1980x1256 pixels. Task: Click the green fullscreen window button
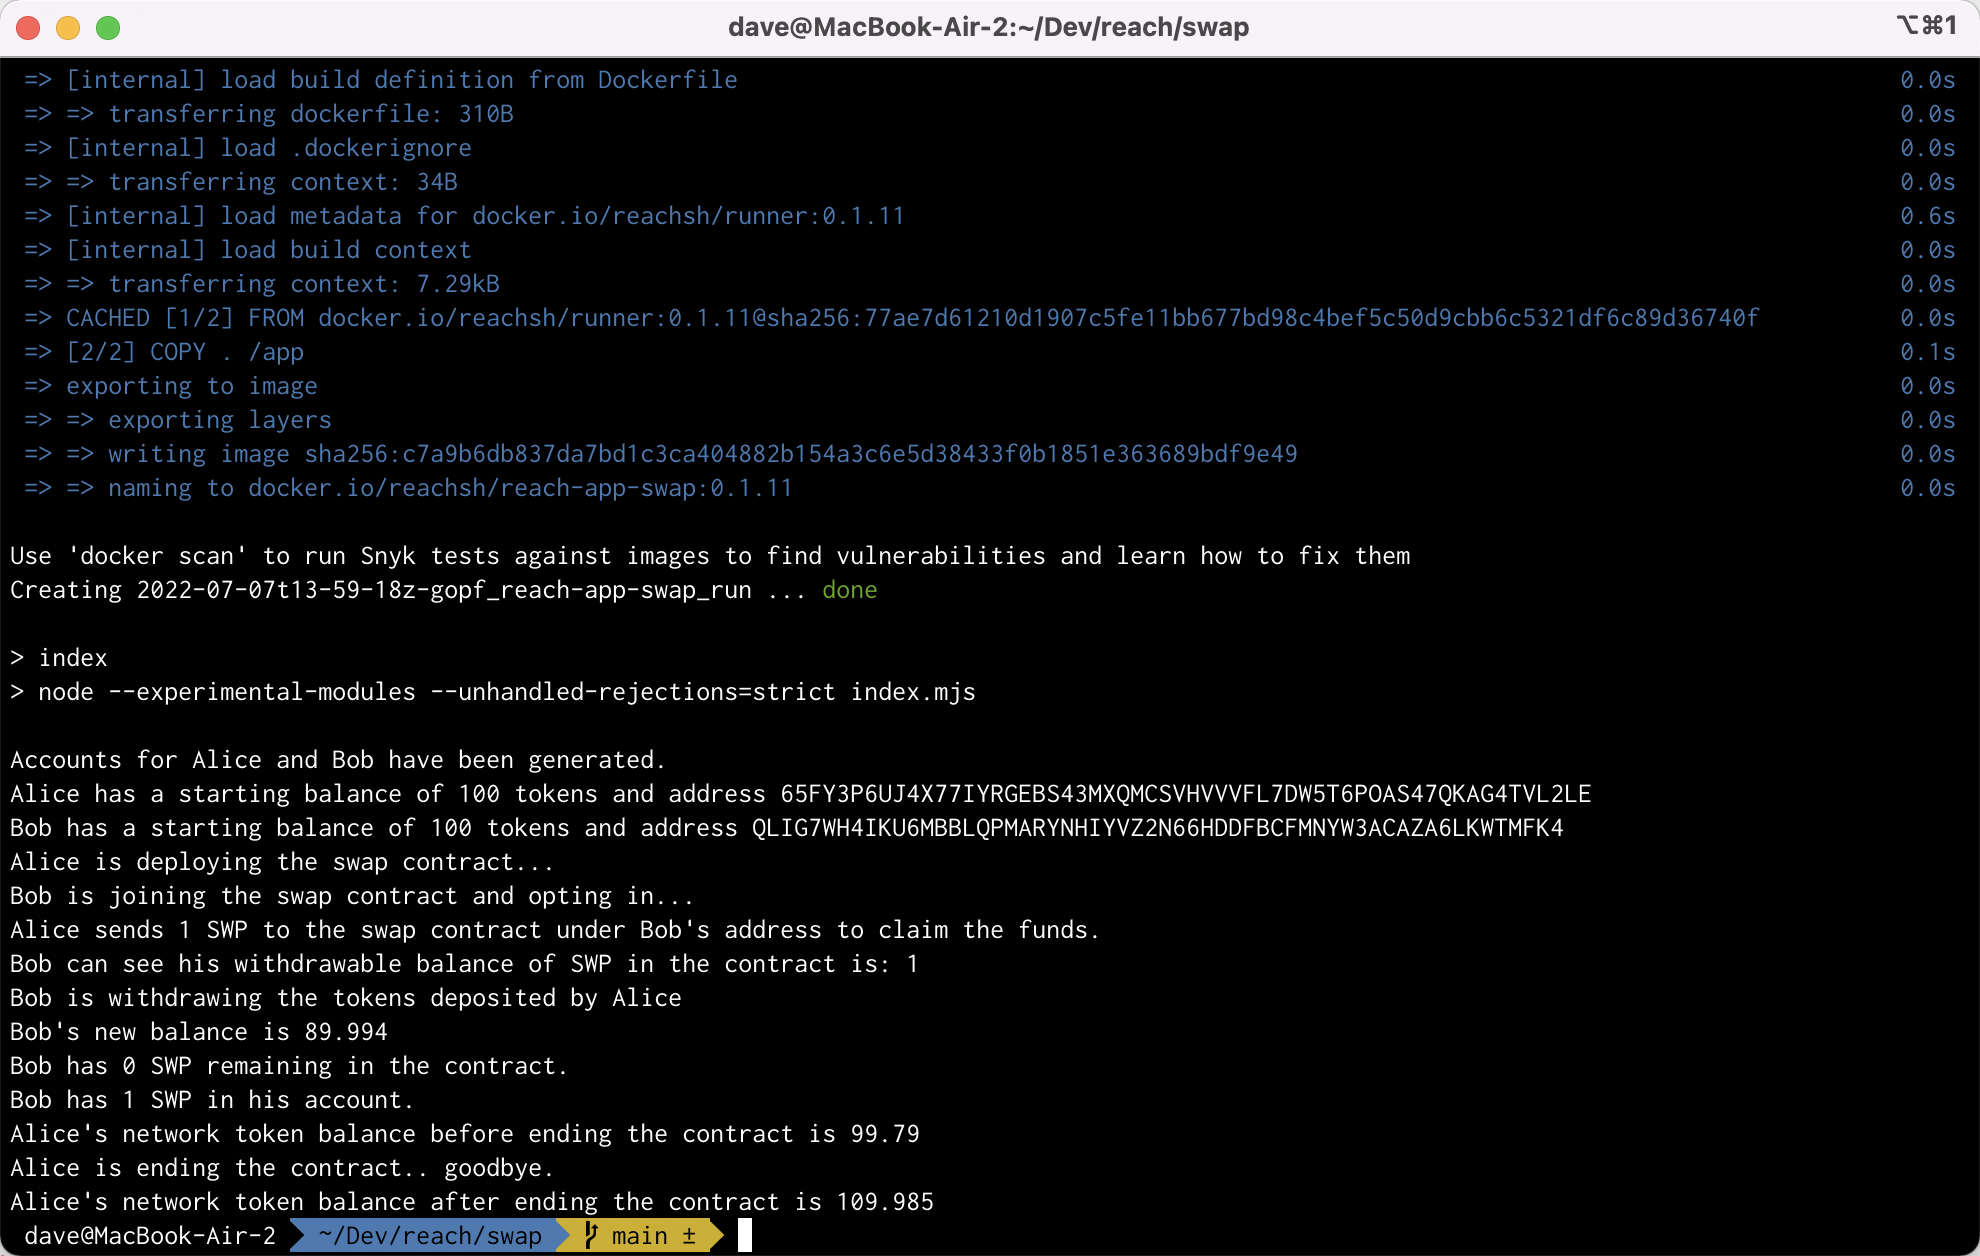(108, 27)
